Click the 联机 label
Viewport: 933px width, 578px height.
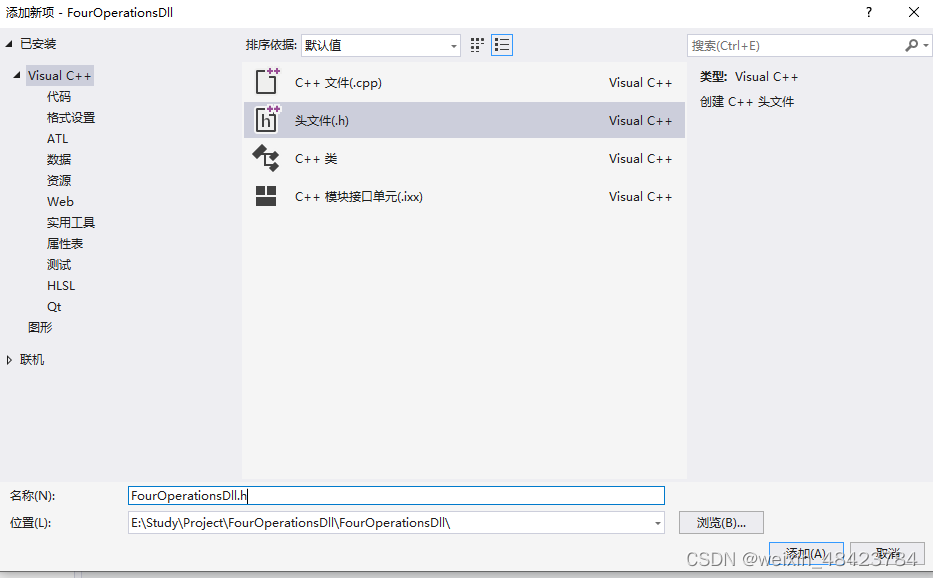pos(32,360)
